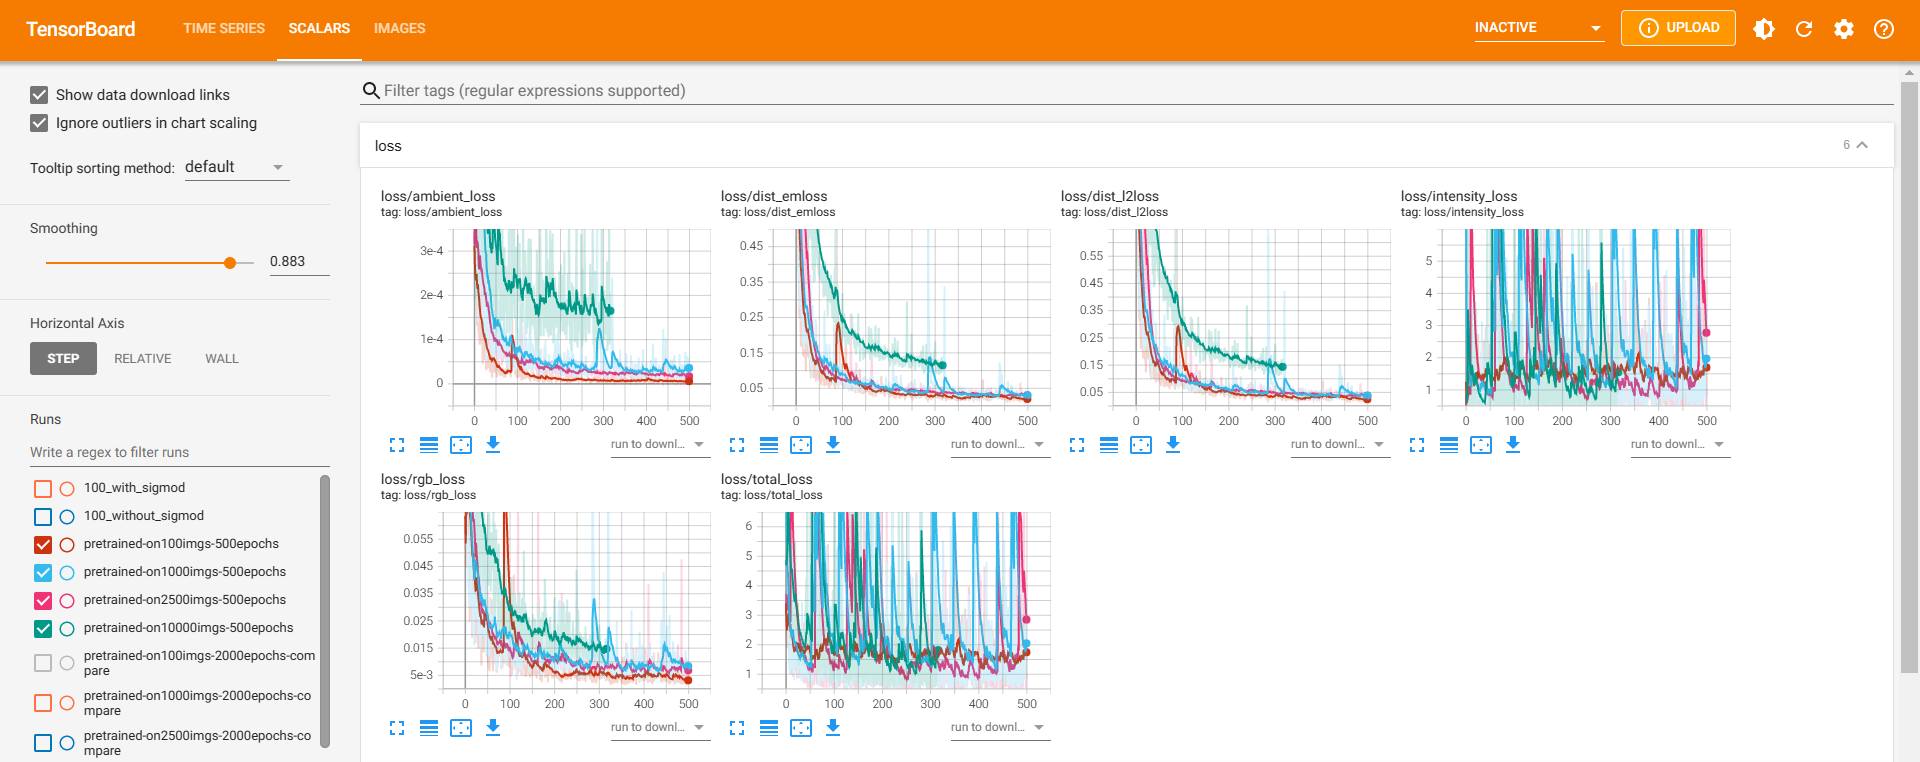Disable run pretrained-on10000imgs-500epochs
Image resolution: width=1920 pixels, height=762 pixels.
[x=43, y=629]
